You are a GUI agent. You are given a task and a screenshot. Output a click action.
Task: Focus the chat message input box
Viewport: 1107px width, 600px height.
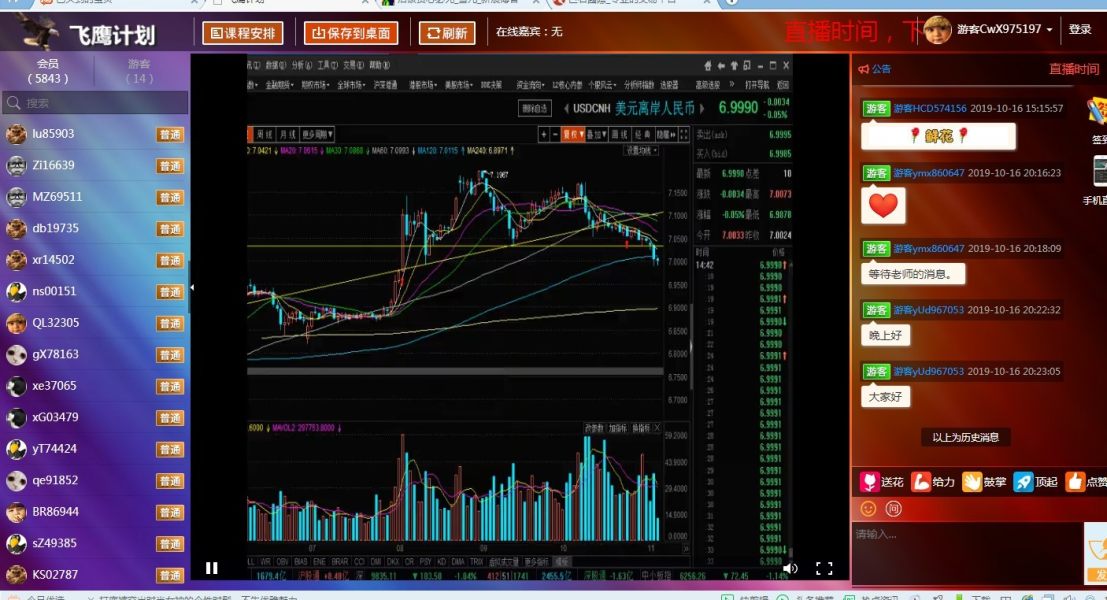[967, 554]
